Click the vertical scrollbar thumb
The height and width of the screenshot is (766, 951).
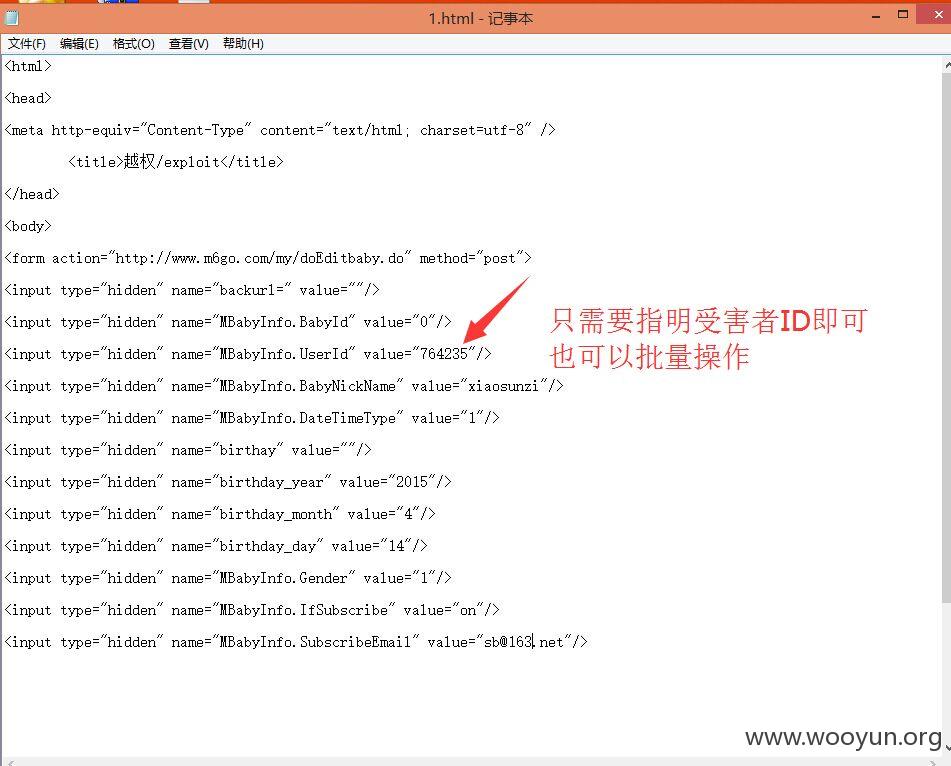pos(947,337)
